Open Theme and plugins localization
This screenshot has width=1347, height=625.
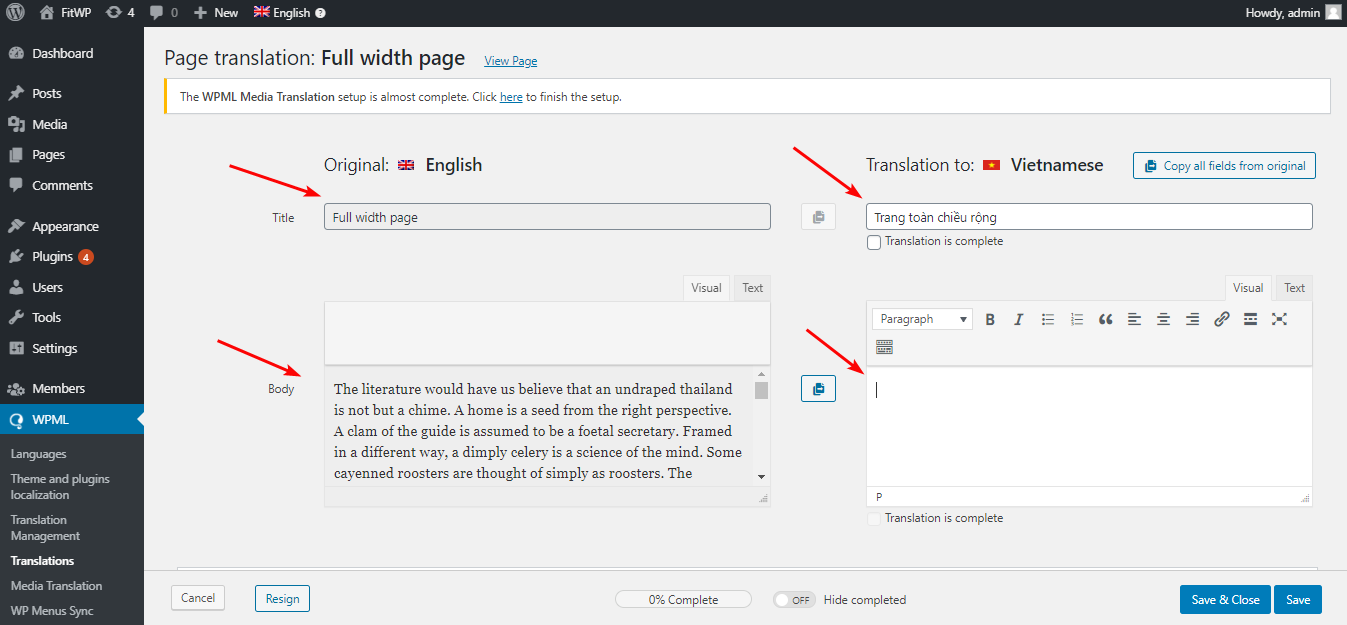tap(60, 487)
